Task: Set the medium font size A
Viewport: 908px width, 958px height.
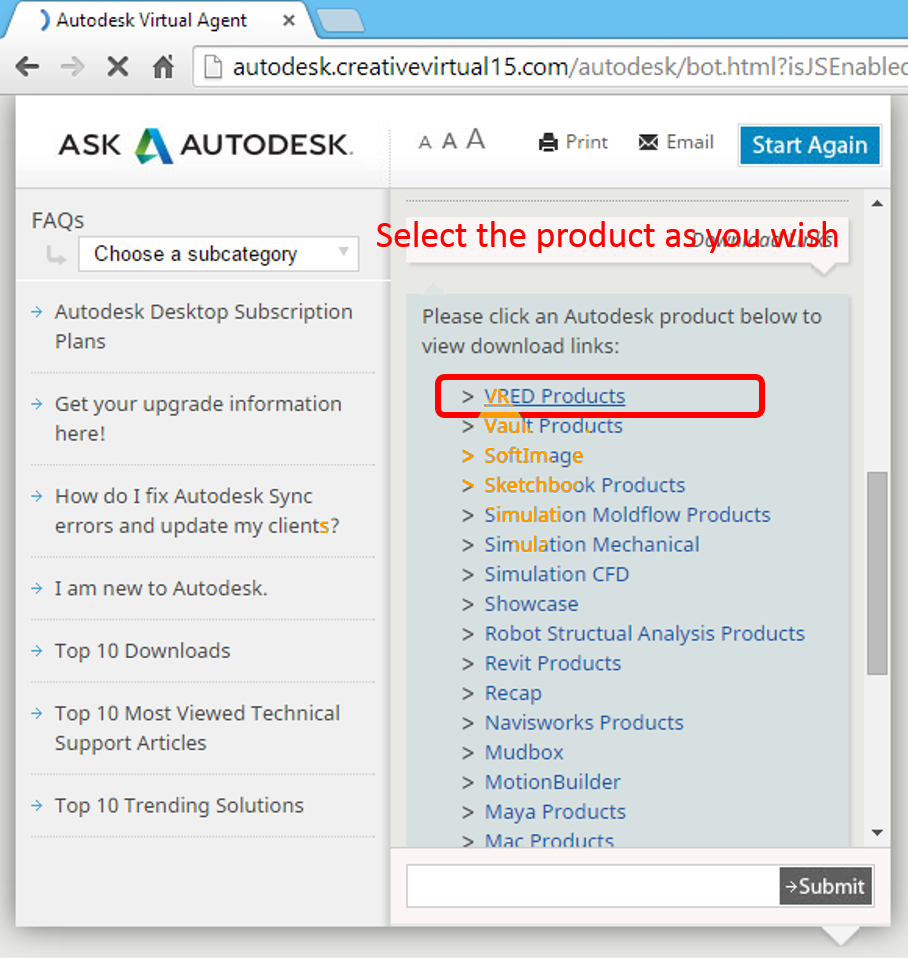Action: pos(449,141)
